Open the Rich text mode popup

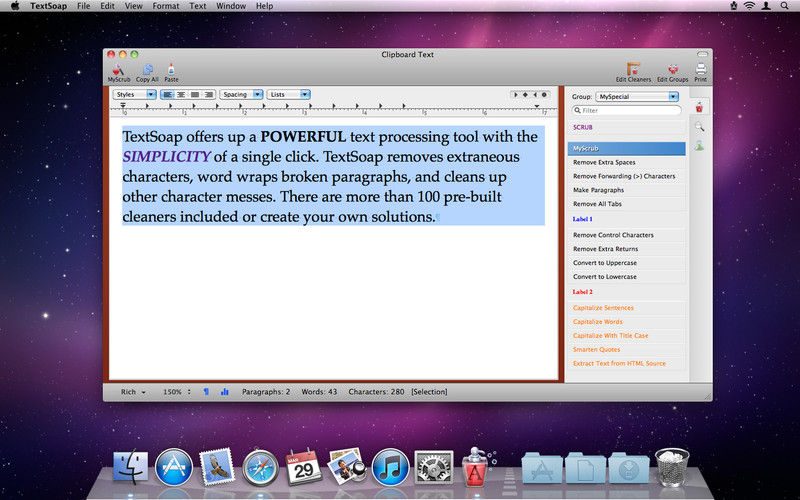click(x=133, y=392)
